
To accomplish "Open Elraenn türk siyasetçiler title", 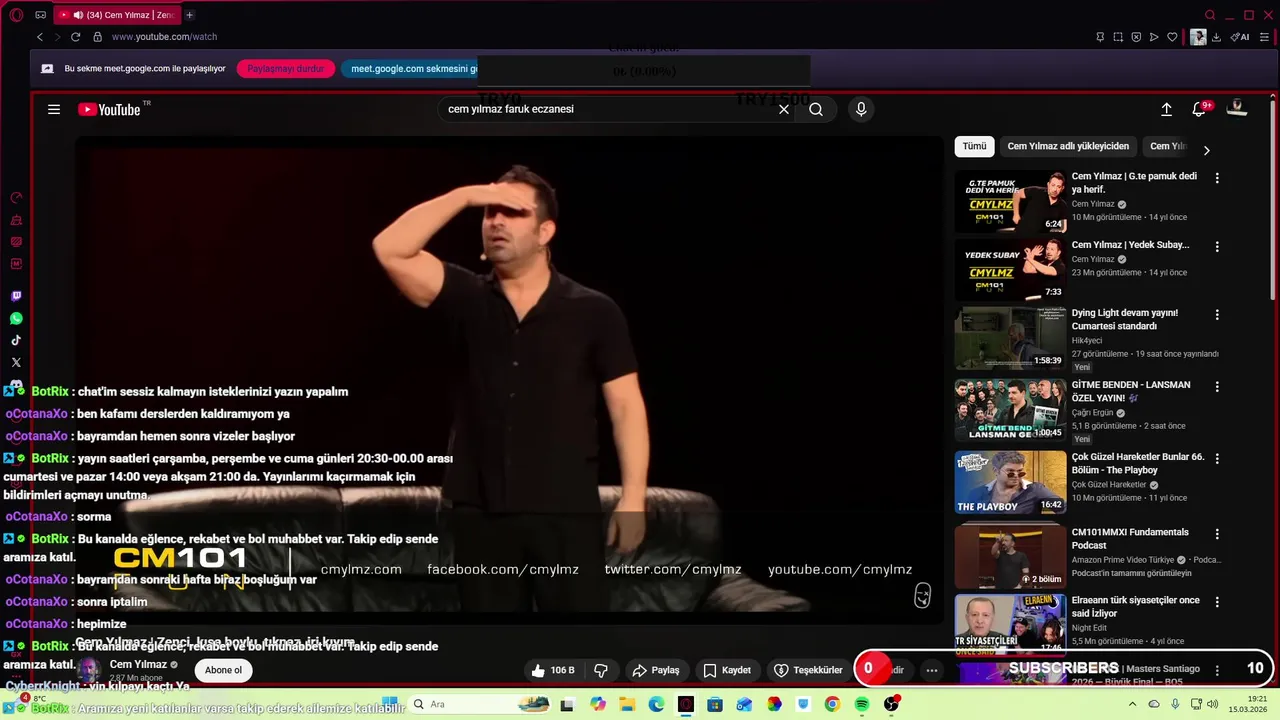I will click(x=1136, y=606).
